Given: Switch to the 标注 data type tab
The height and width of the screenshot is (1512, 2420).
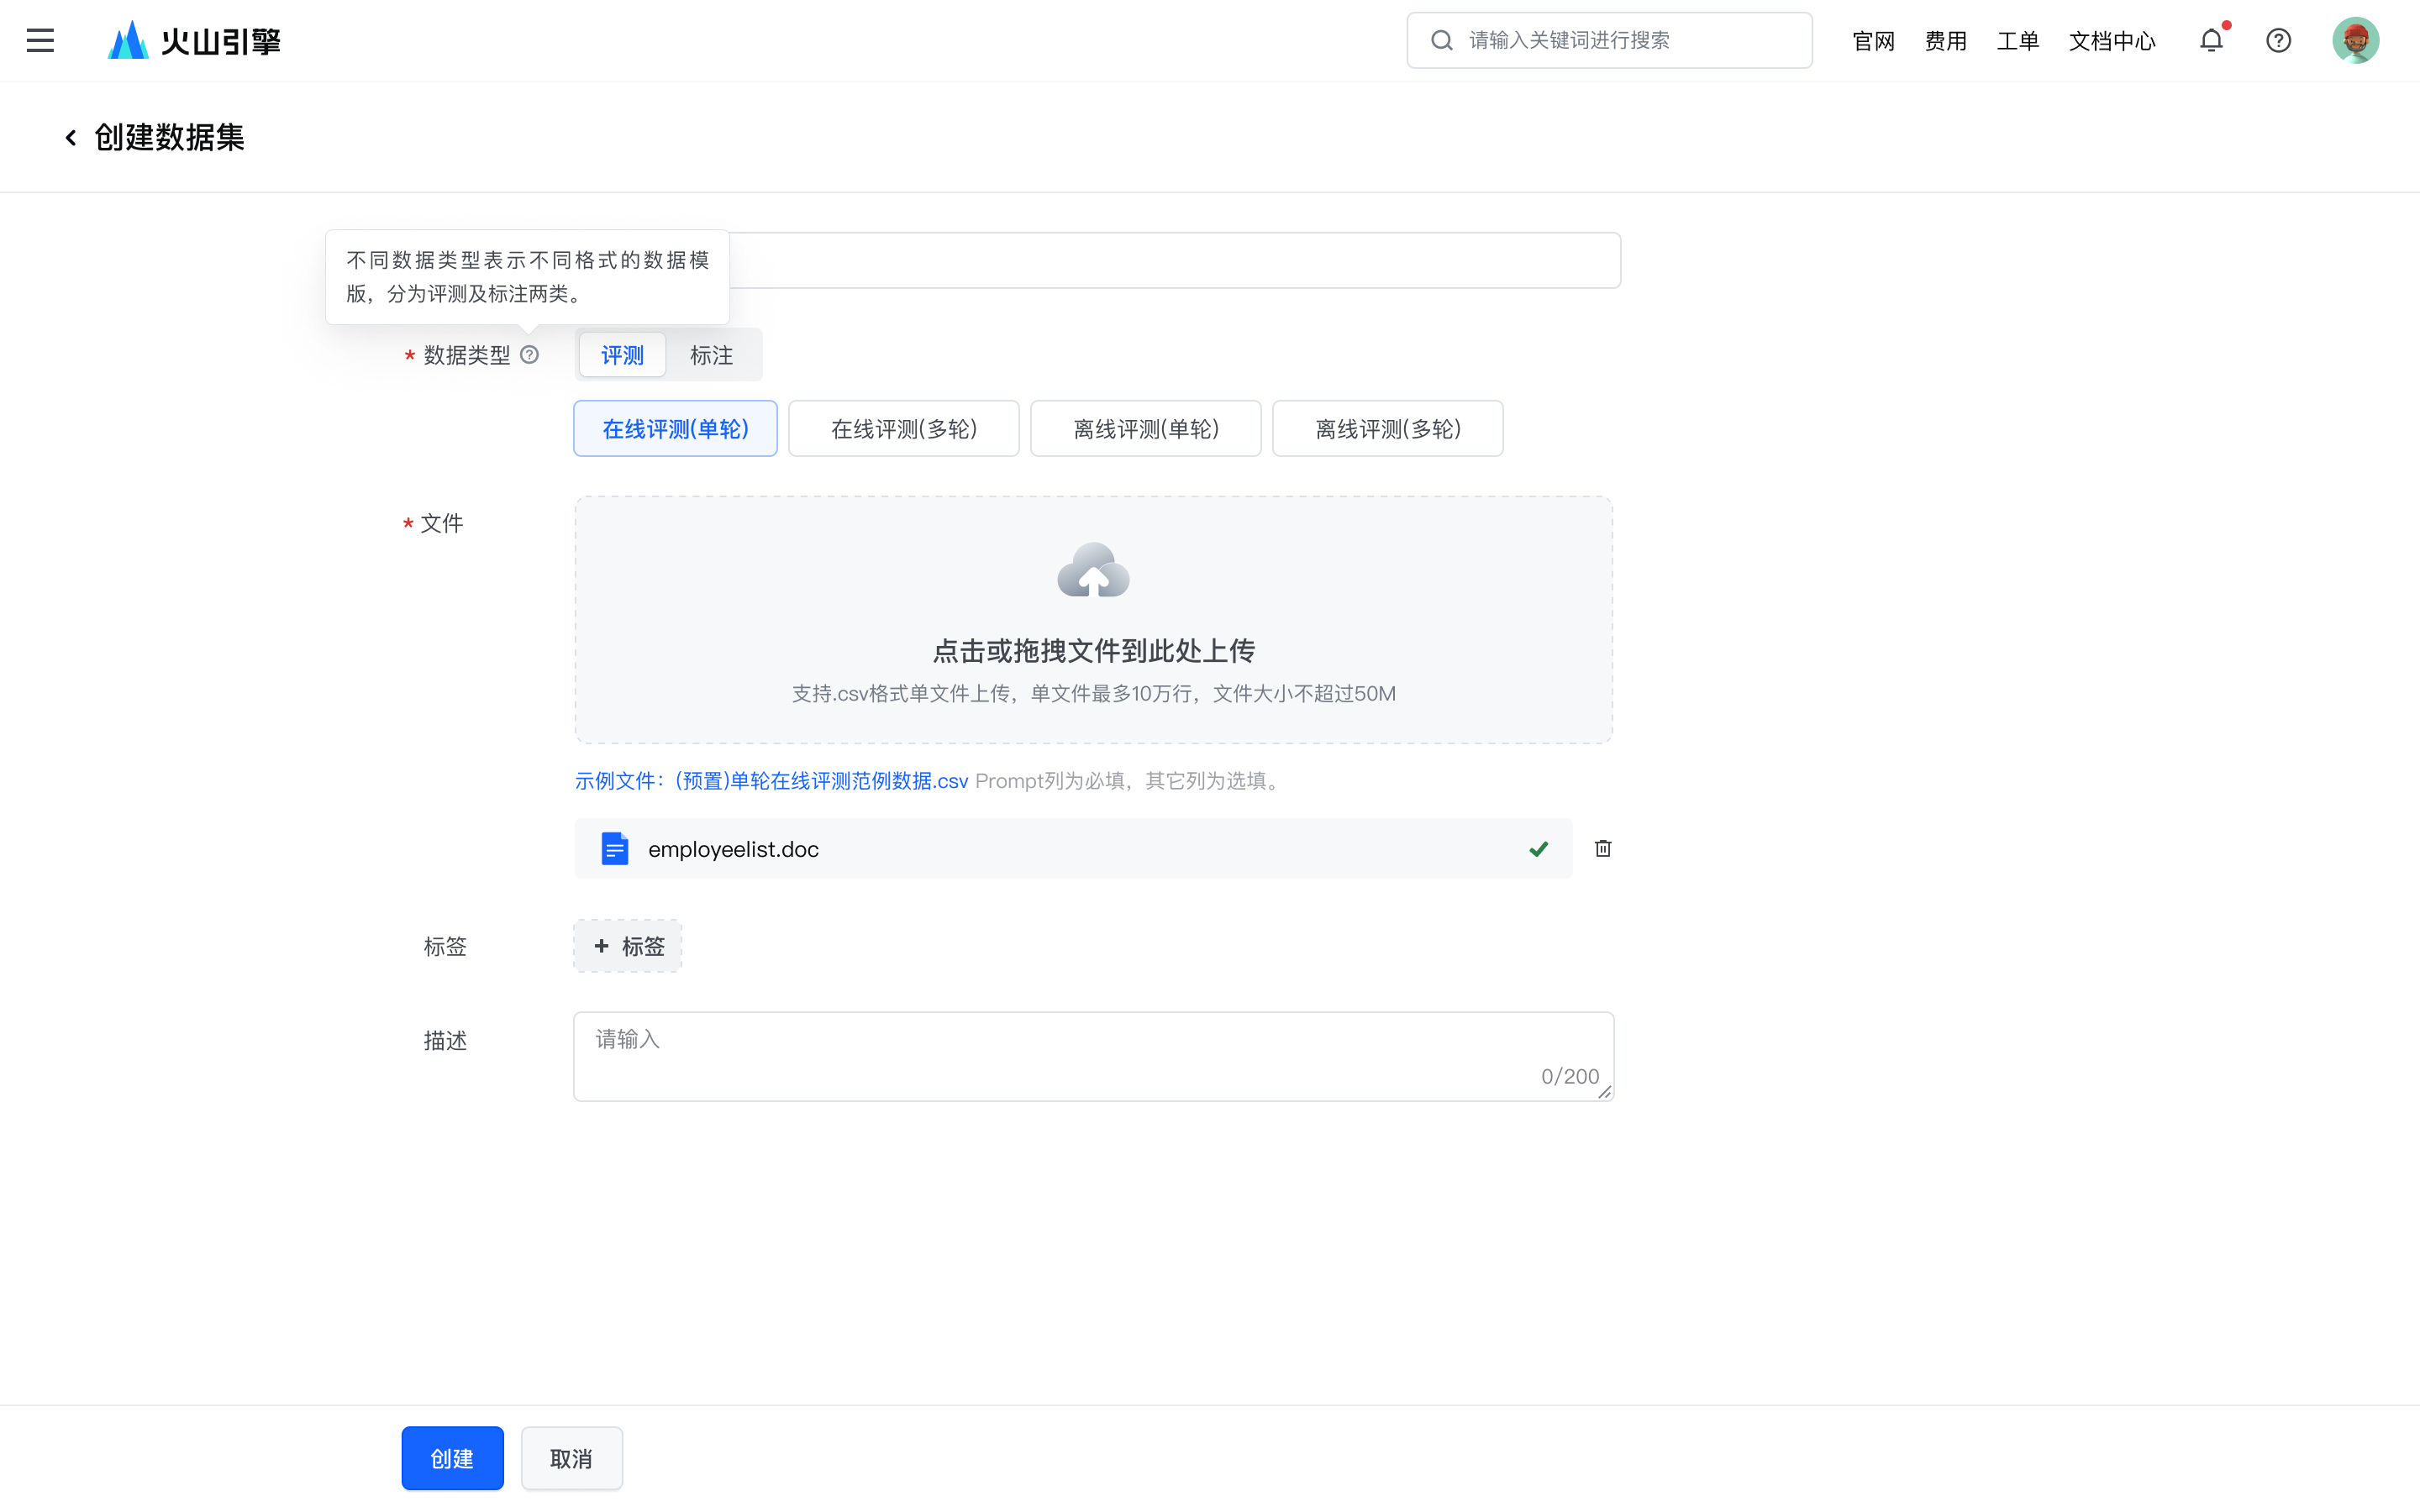Looking at the screenshot, I should click(x=711, y=355).
